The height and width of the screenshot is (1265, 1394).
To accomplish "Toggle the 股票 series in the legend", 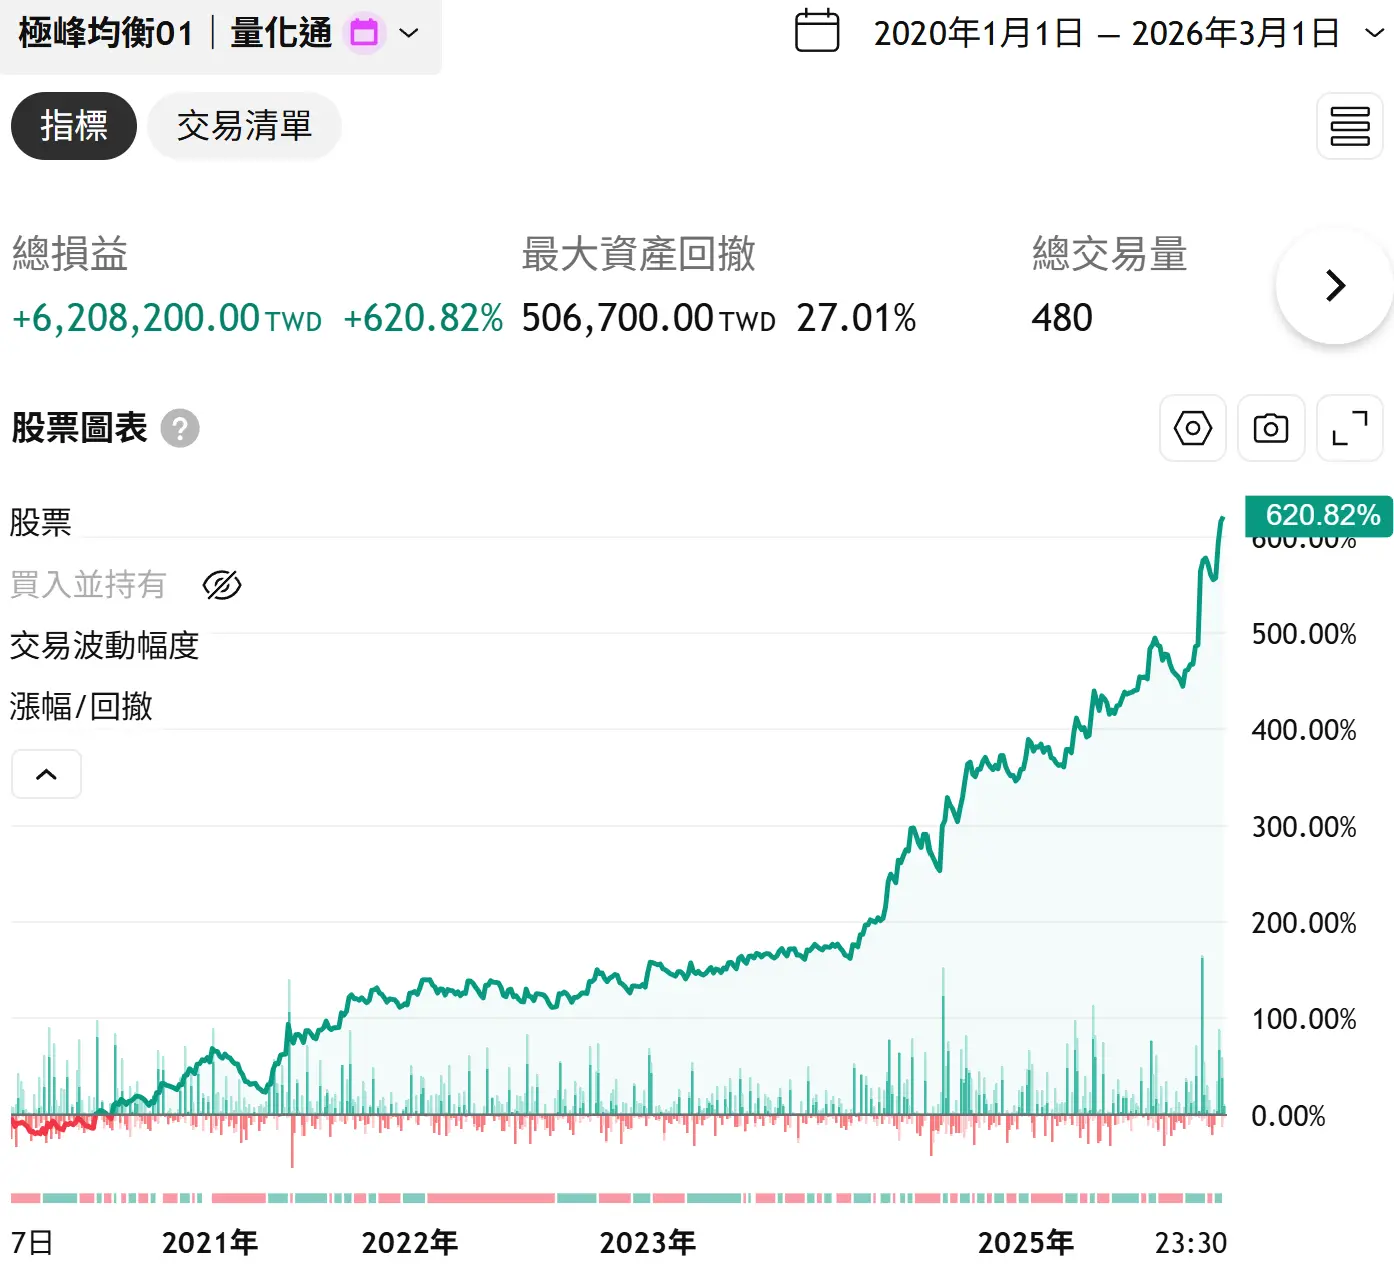I will coord(41,523).
